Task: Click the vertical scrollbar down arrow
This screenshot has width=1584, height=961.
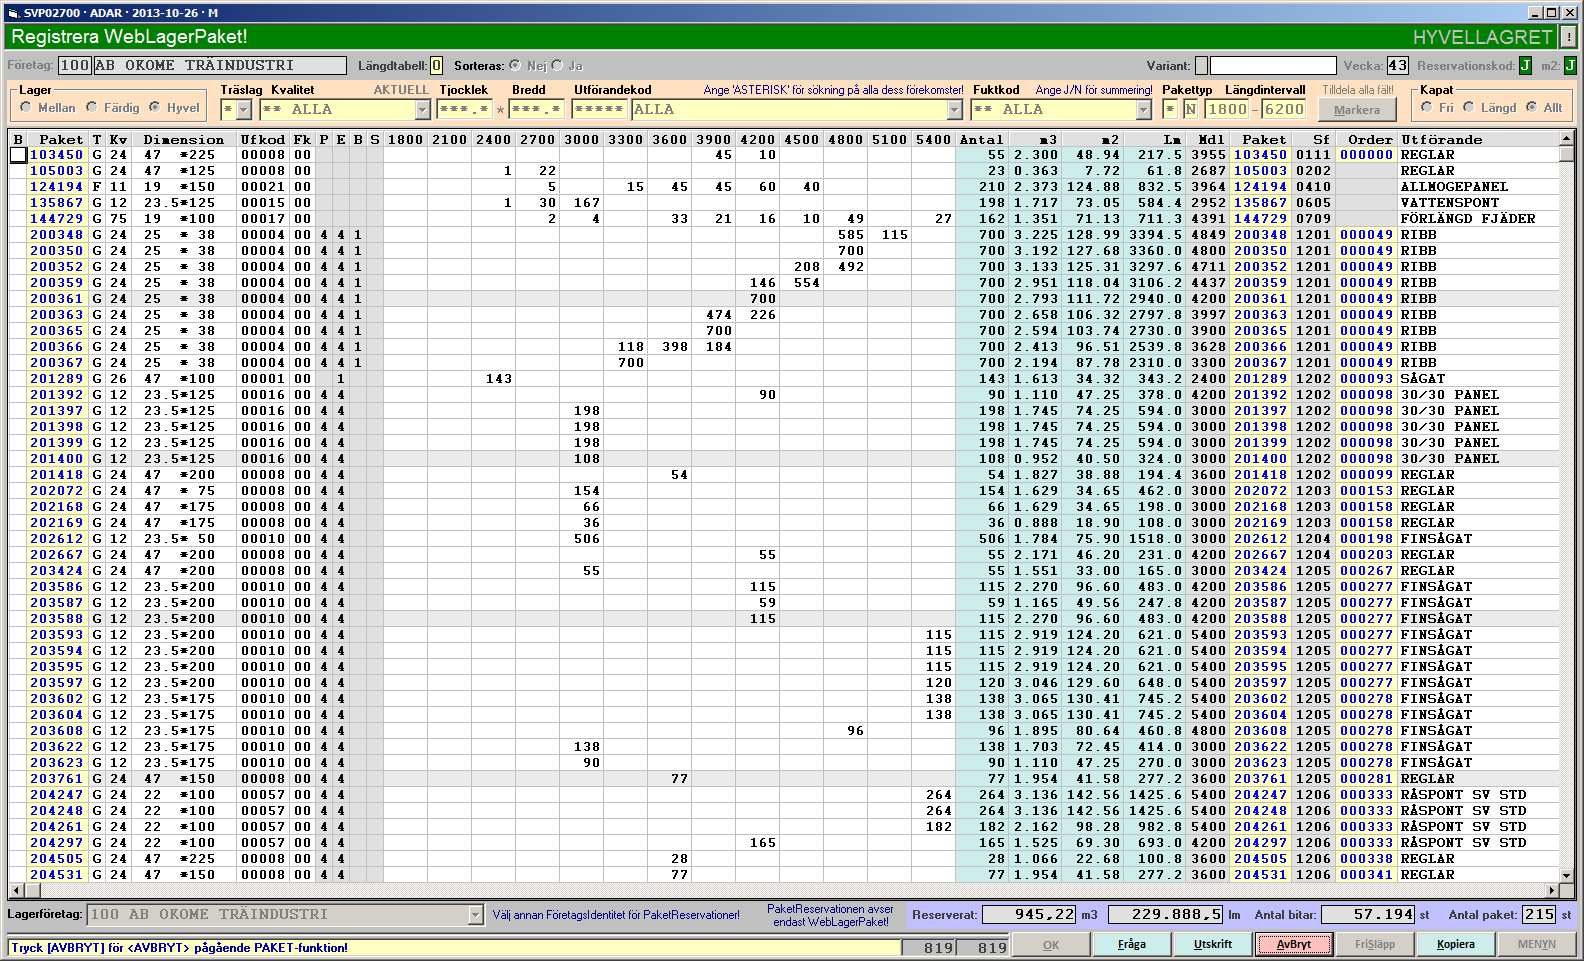Action: pos(1566,875)
